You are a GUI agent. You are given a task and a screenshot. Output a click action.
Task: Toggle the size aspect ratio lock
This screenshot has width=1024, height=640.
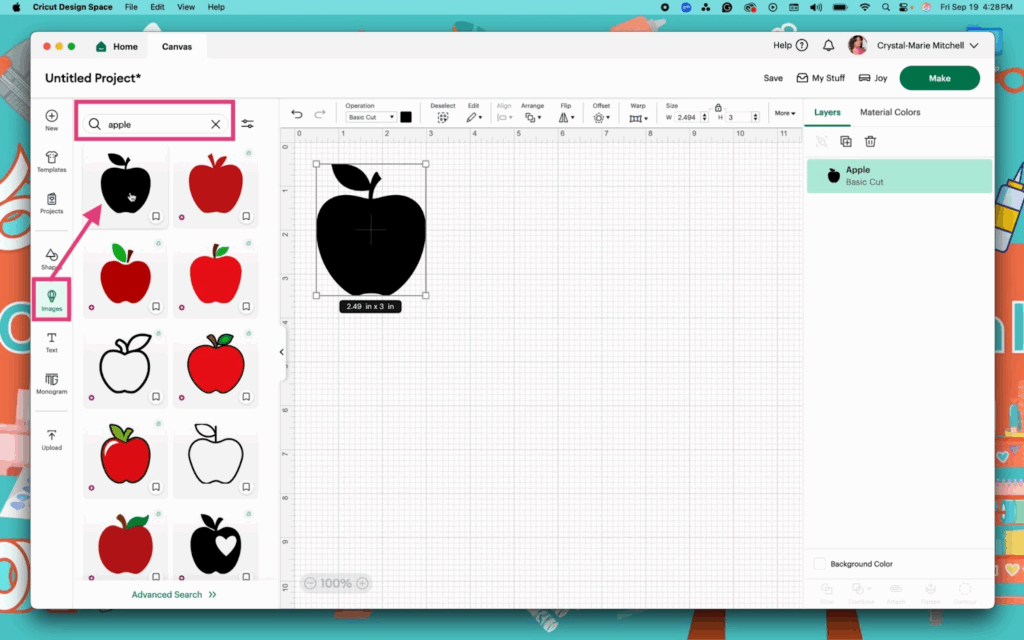click(718, 107)
